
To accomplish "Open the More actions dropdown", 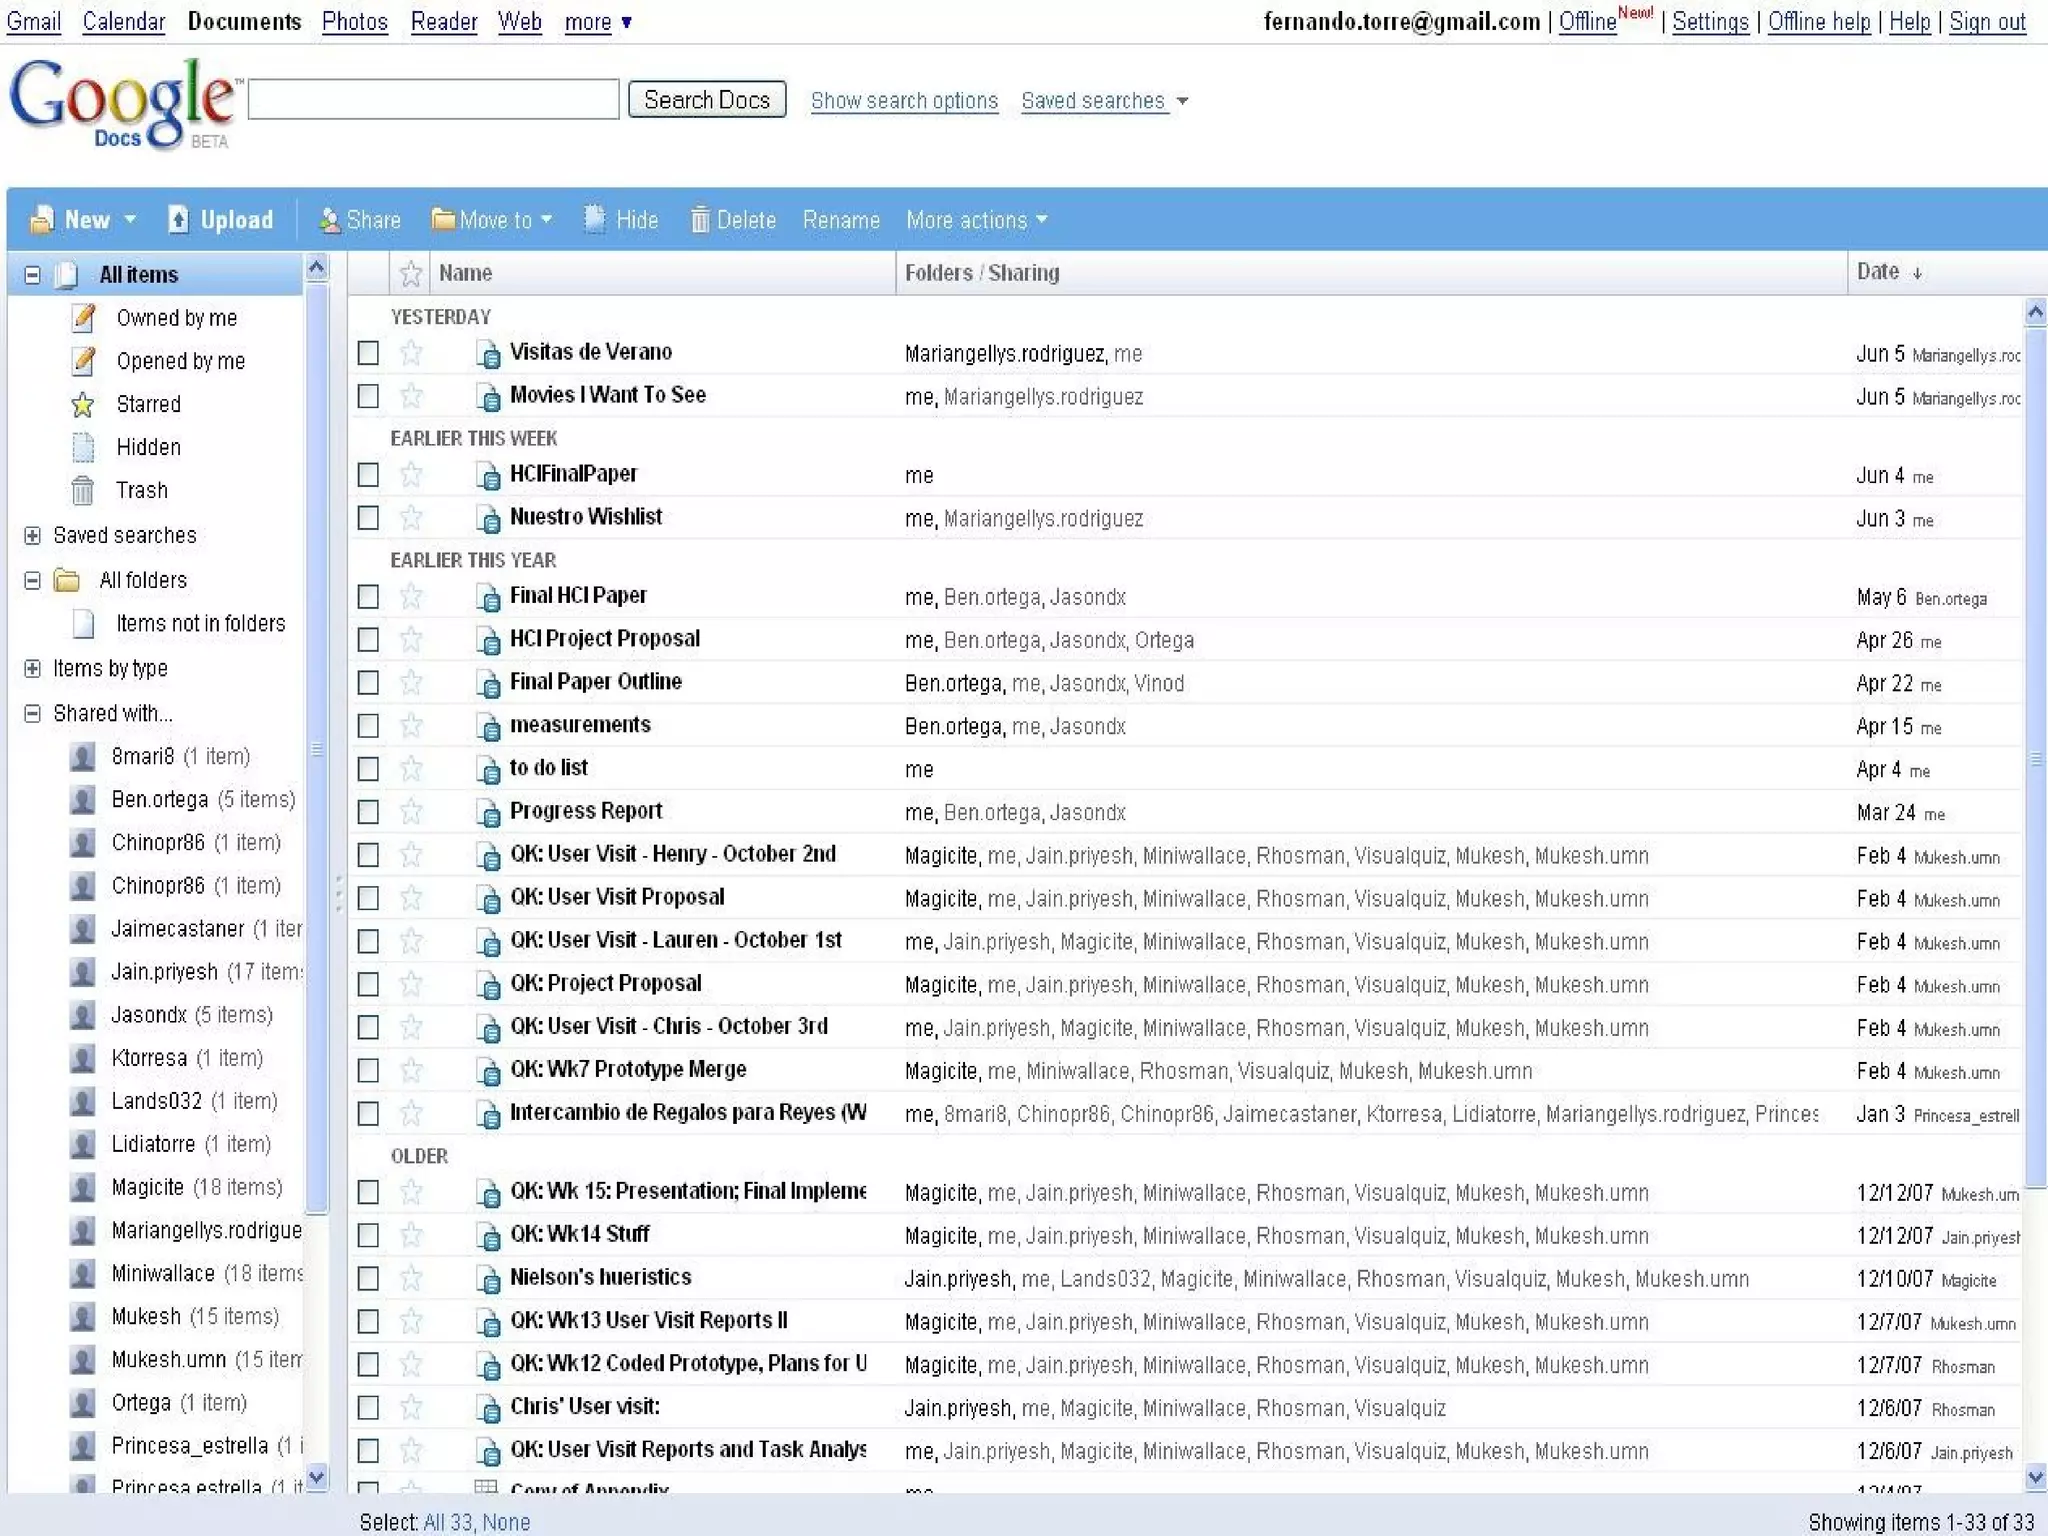I will (976, 220).
